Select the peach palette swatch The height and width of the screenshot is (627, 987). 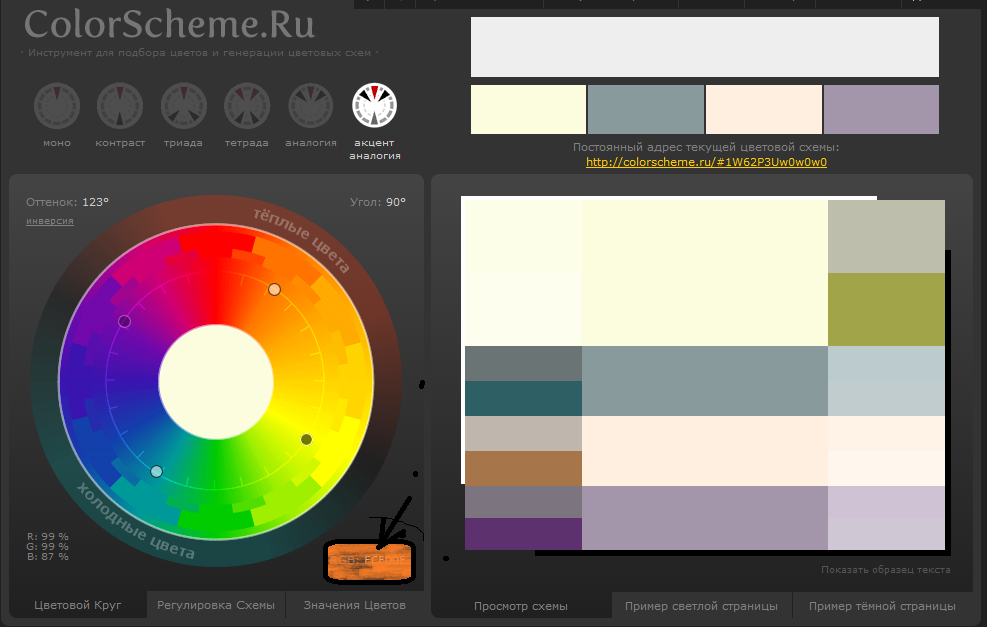(x=764, y=110)
